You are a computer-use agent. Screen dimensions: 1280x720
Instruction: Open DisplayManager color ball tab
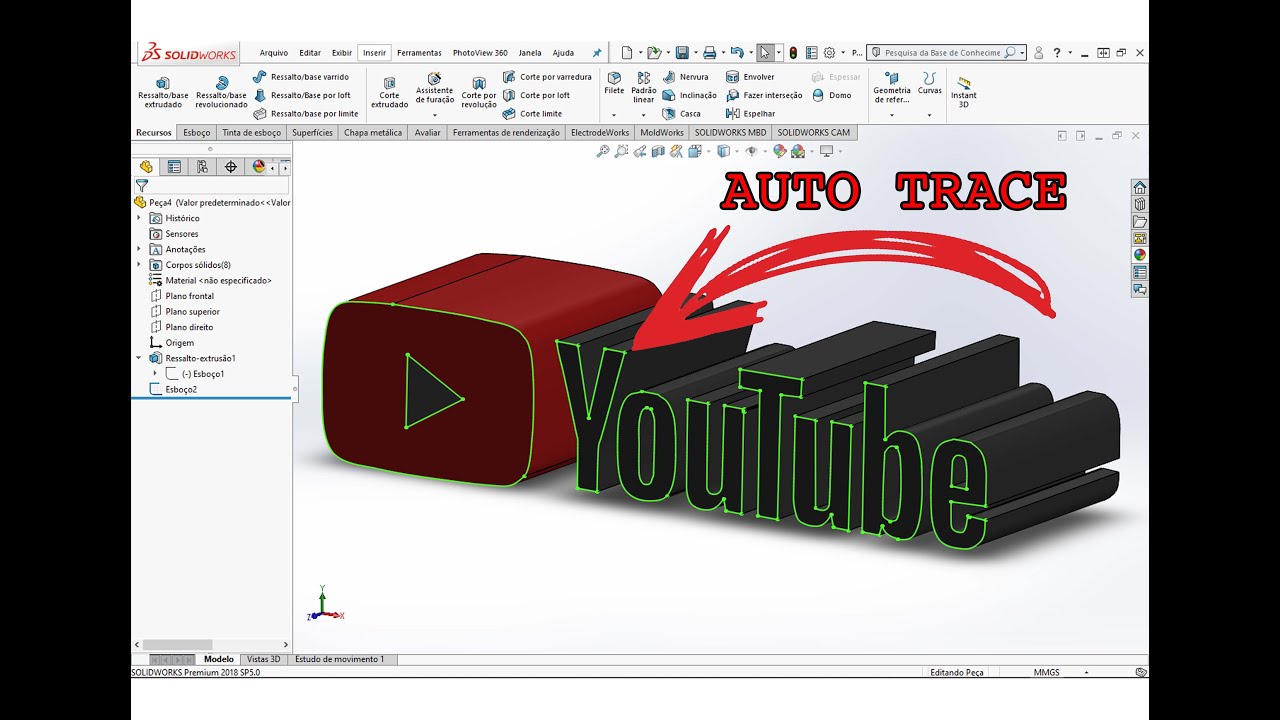coord(259,167)
